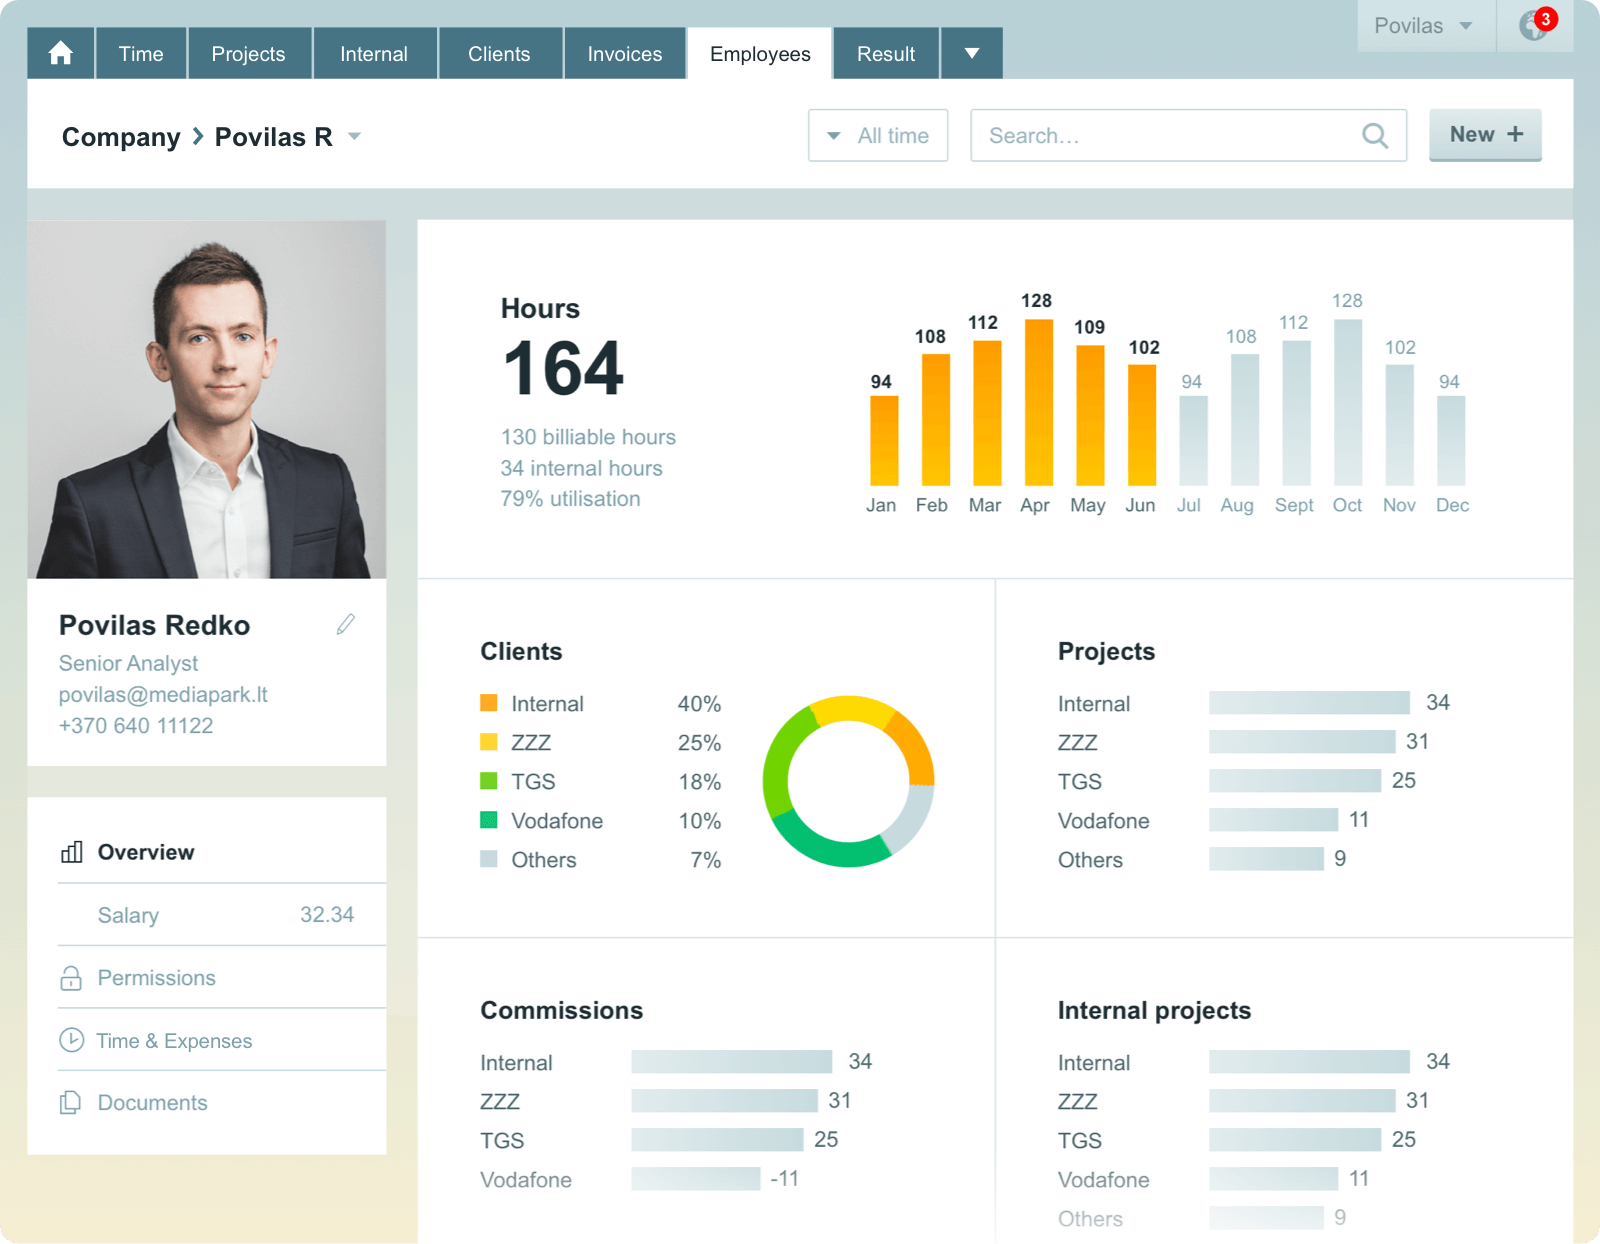This screenshot has width=1600, height=1244.
Task: Click the Time & Expenses clock icon
Action: point(71,1040)
